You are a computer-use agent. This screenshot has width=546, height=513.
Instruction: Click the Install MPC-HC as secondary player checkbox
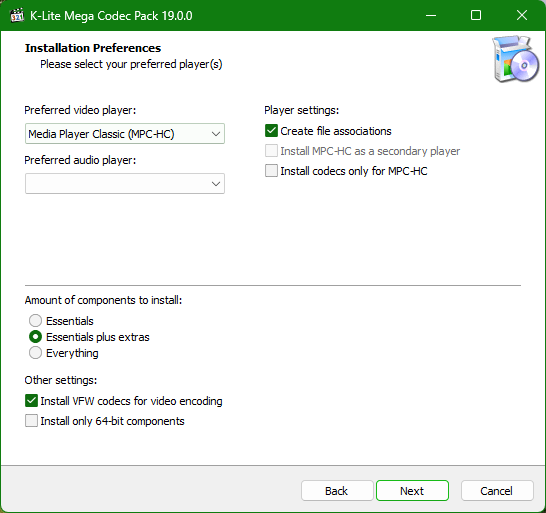point(271,151)
